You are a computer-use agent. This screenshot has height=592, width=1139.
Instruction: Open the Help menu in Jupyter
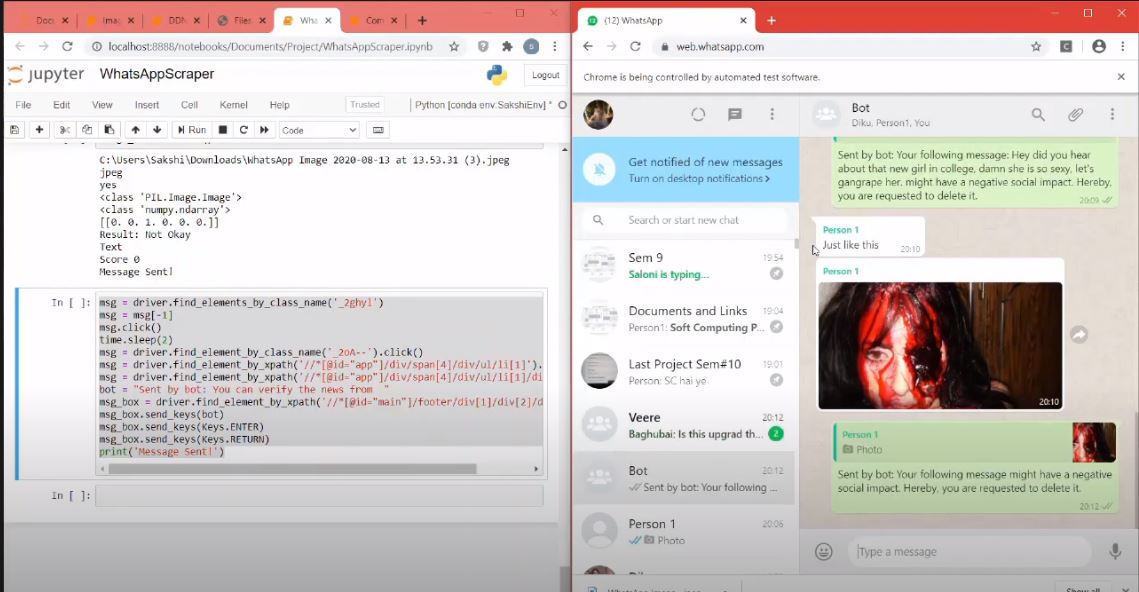[280, 105]
